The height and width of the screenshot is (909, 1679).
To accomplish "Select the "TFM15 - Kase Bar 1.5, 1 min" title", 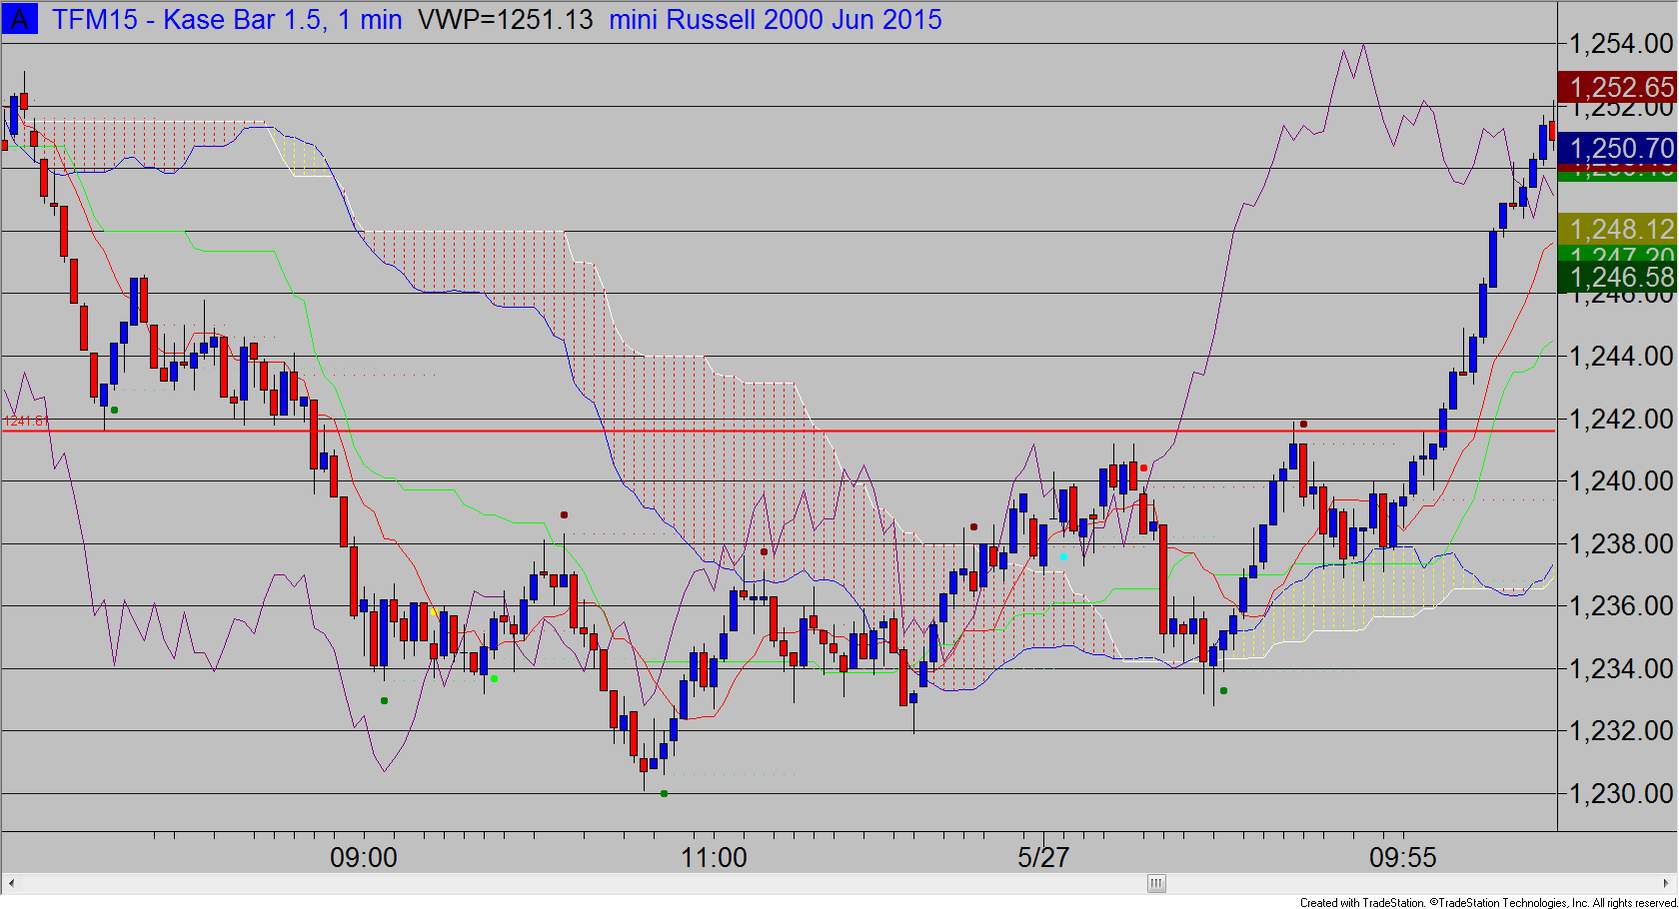I will tap(227, 19).
